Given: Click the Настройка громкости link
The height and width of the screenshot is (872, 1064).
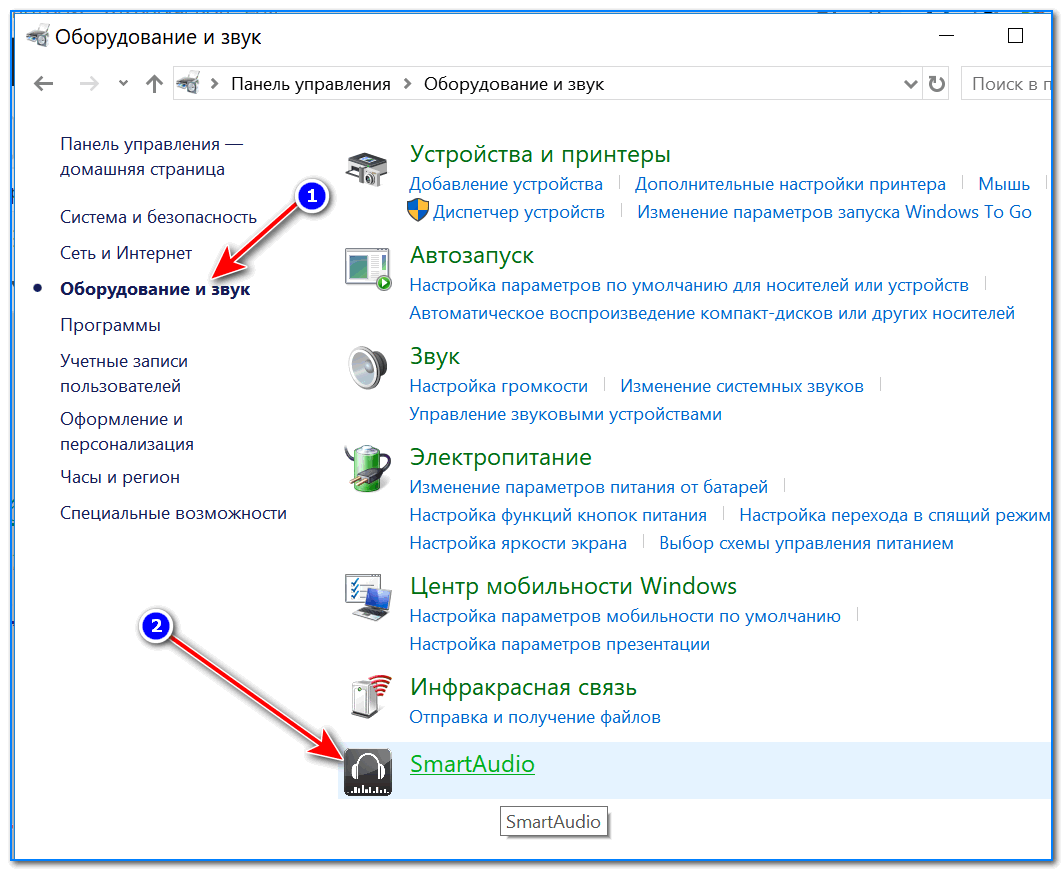Looking at the screenshot, I should (x=498, y=386).
